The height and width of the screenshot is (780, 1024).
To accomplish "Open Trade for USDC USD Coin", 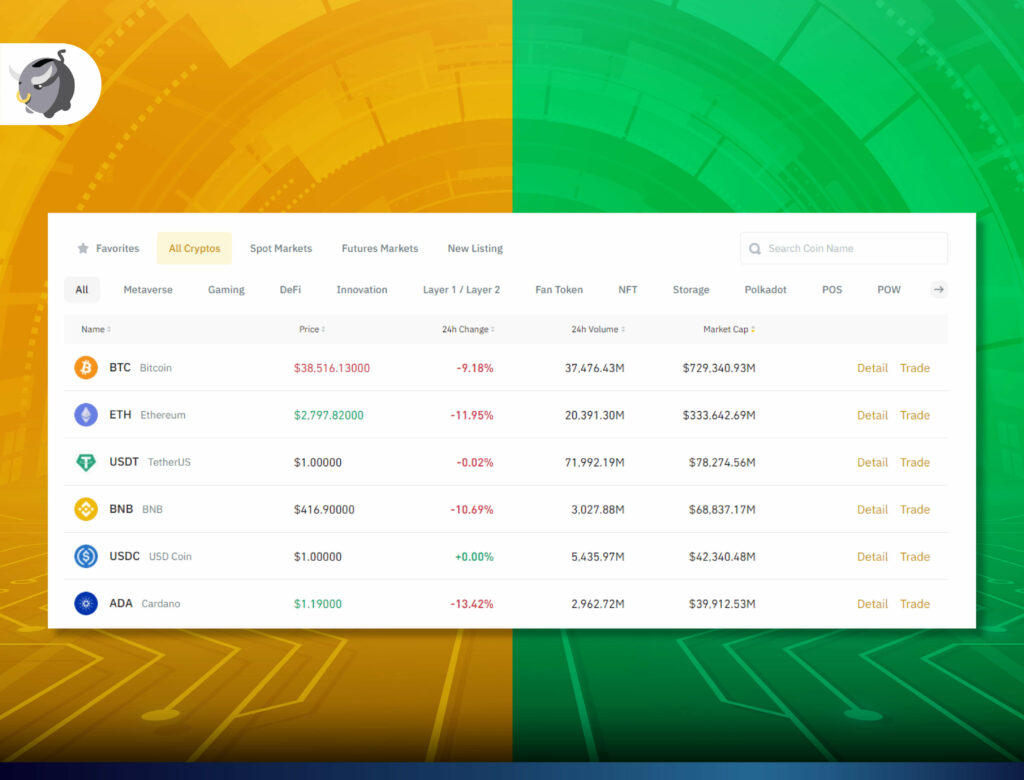I will [x=914, y=557].
